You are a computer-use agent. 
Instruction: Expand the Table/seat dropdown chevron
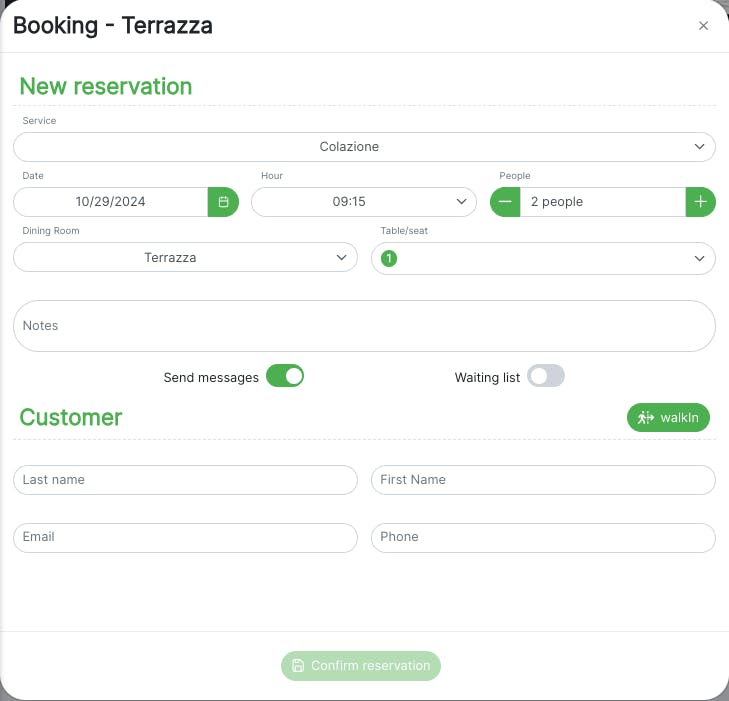(699, 258)
